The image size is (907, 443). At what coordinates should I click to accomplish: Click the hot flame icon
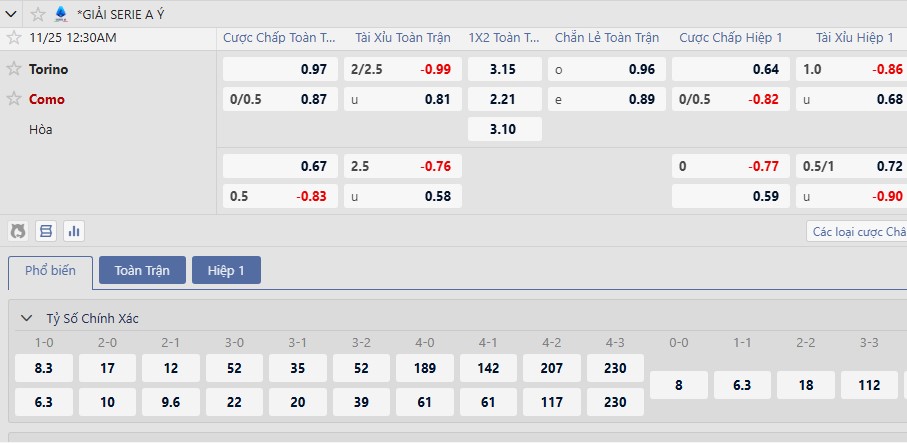[18, 231]
